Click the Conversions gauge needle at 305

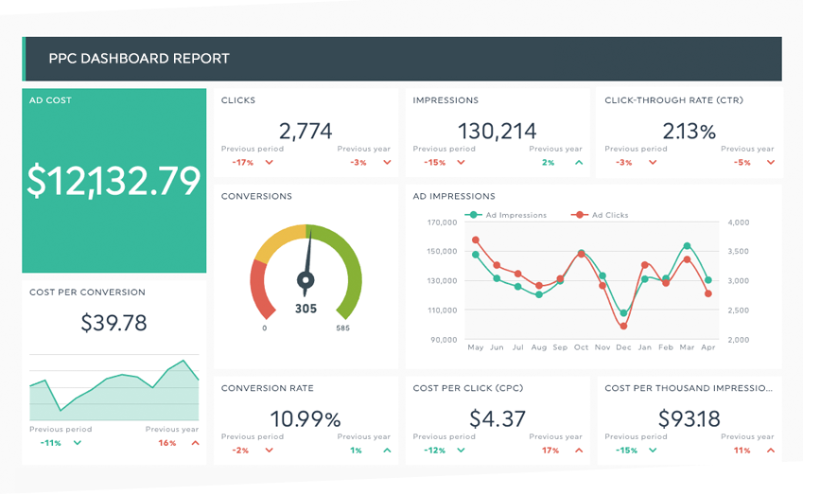[306, 258]
